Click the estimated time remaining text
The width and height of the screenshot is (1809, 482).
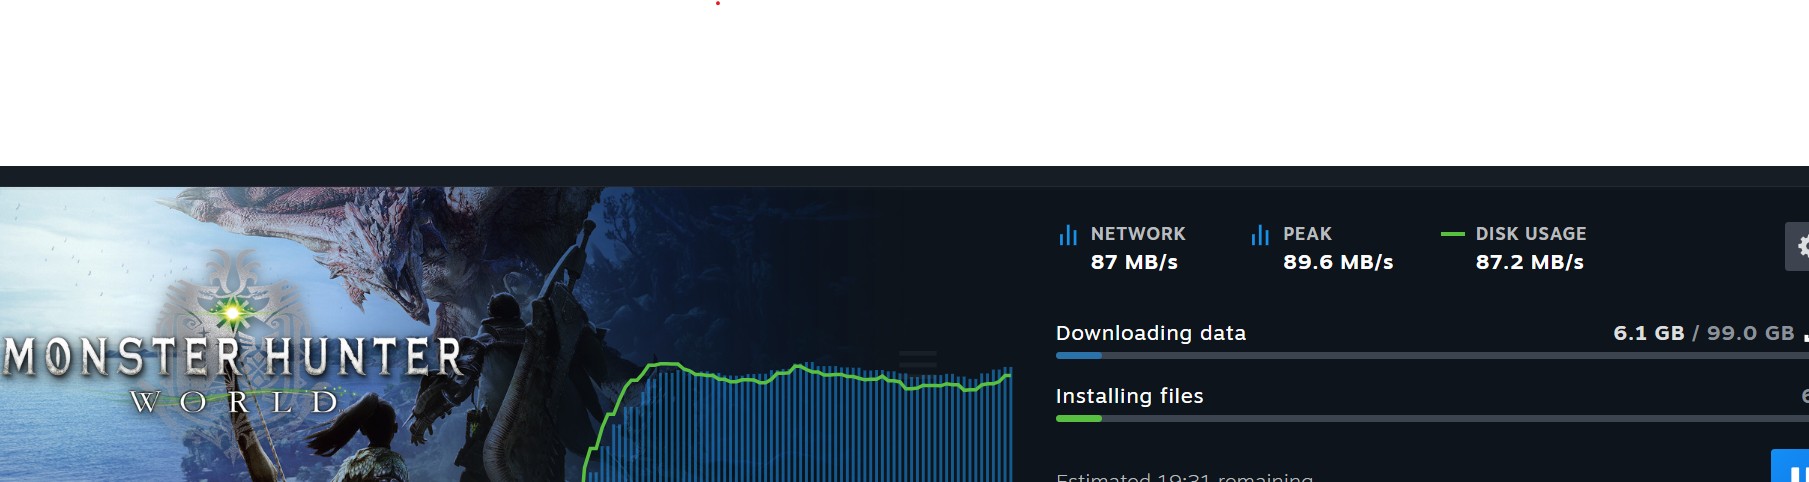pos(1185,477)
